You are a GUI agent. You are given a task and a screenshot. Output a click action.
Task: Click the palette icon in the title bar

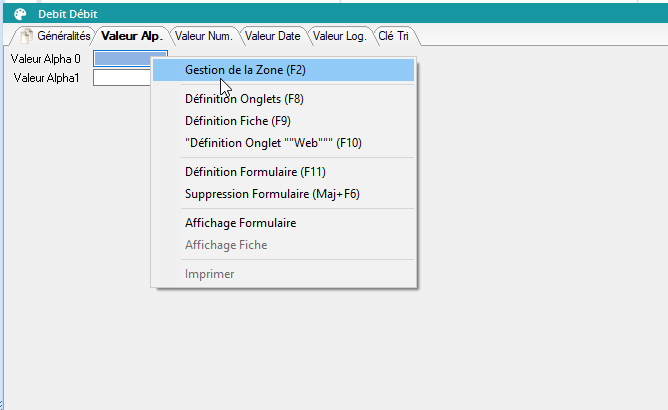[20, 14]
